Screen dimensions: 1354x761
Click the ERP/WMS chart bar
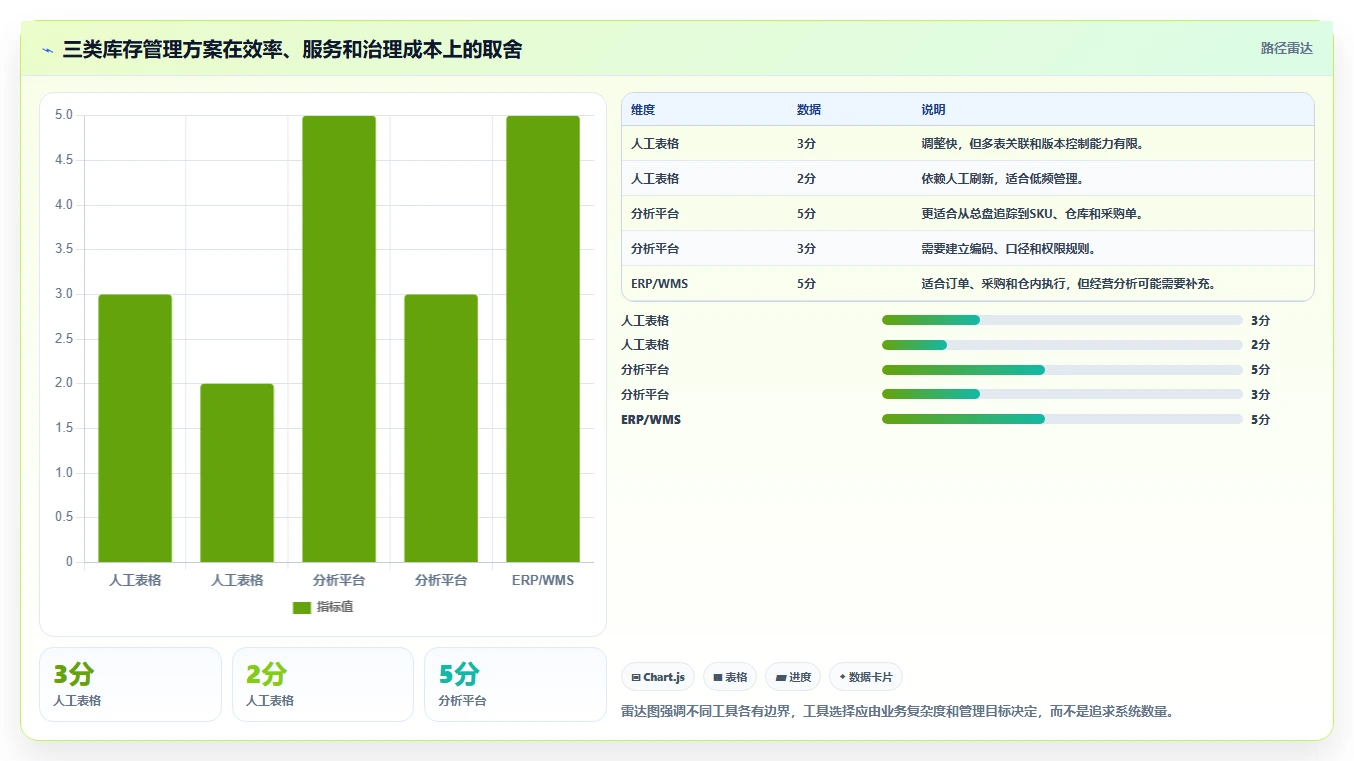coord(543,339)
